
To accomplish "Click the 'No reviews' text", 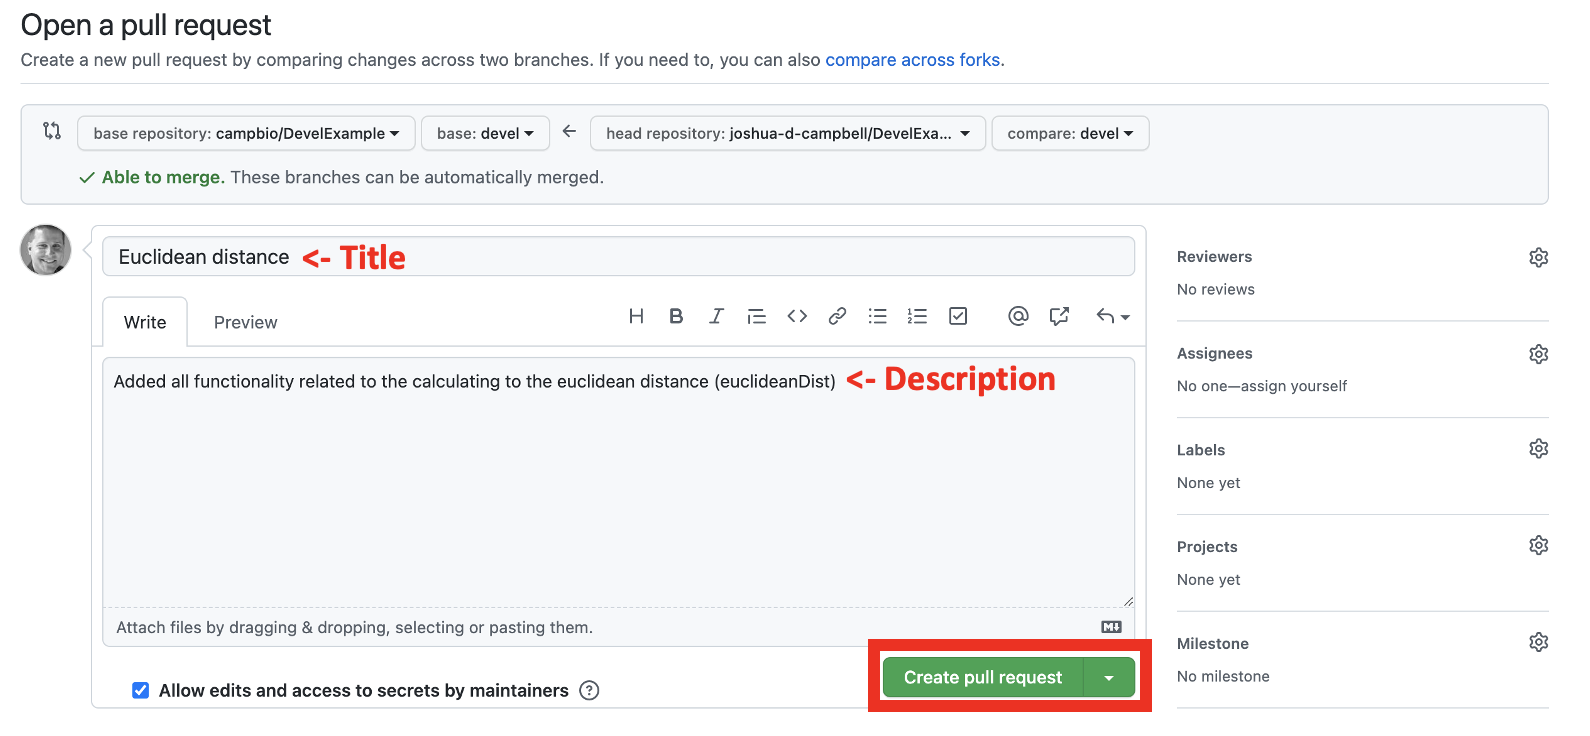I will [x=1216, y=289].
